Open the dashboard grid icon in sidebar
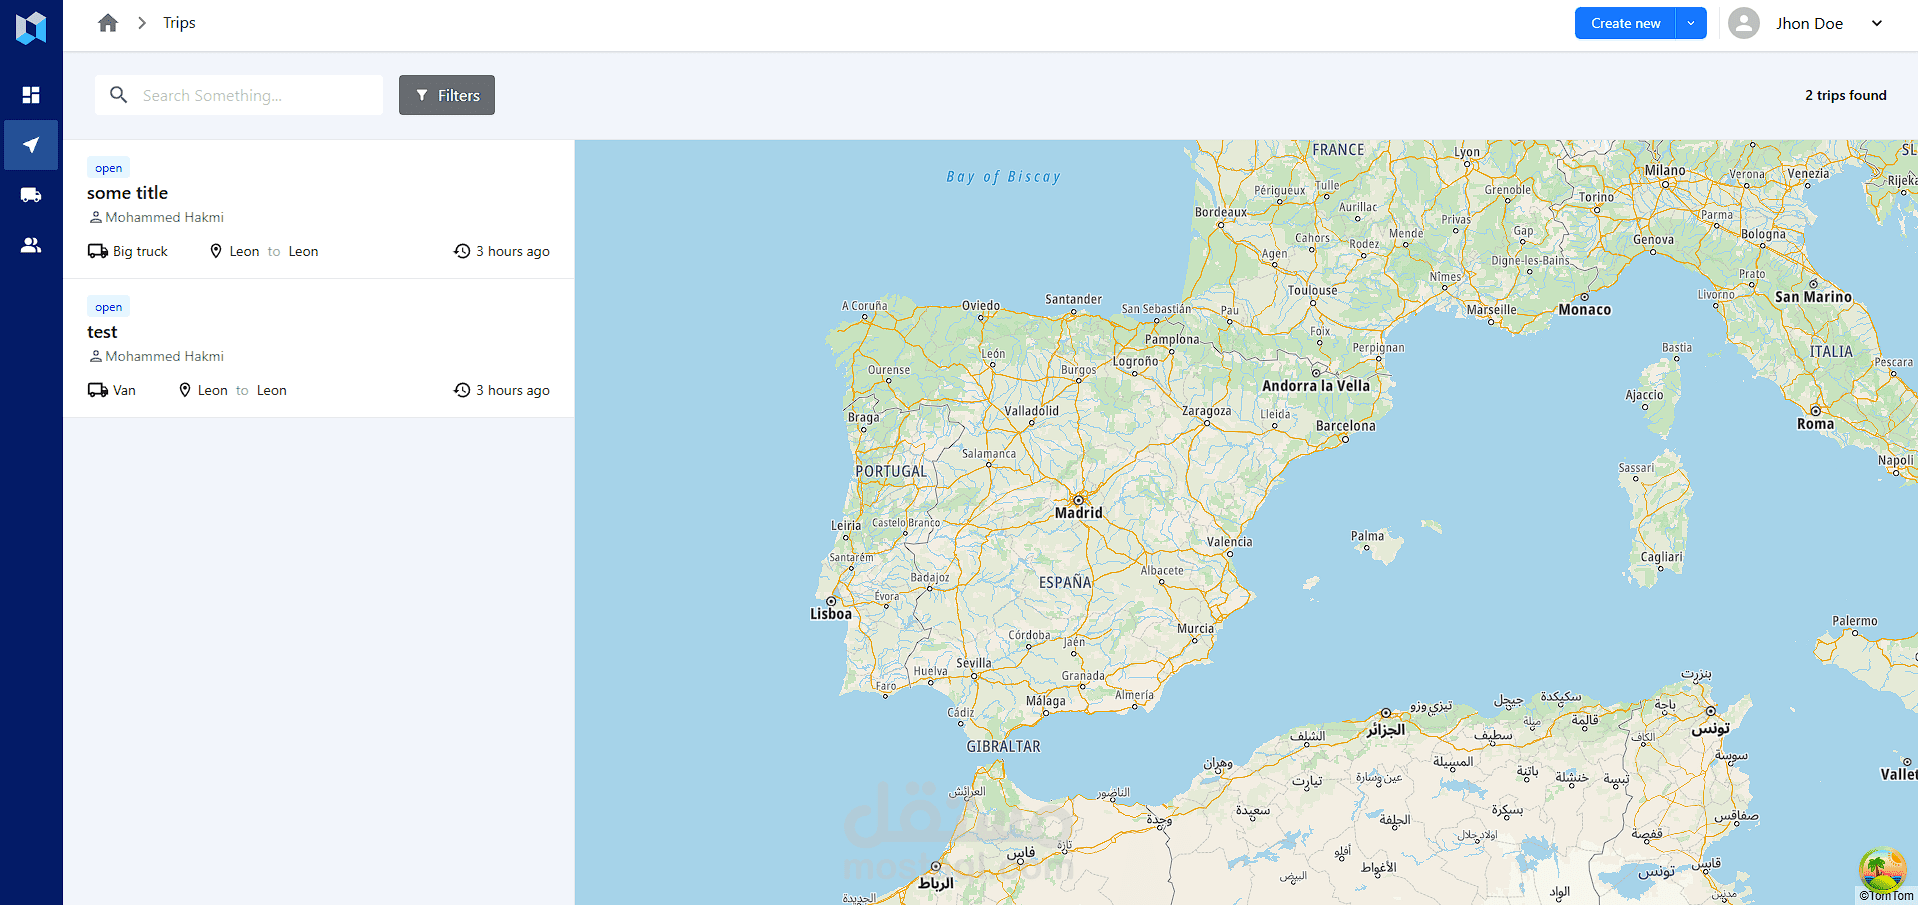 pyautogui.click(x=31, y=95)
